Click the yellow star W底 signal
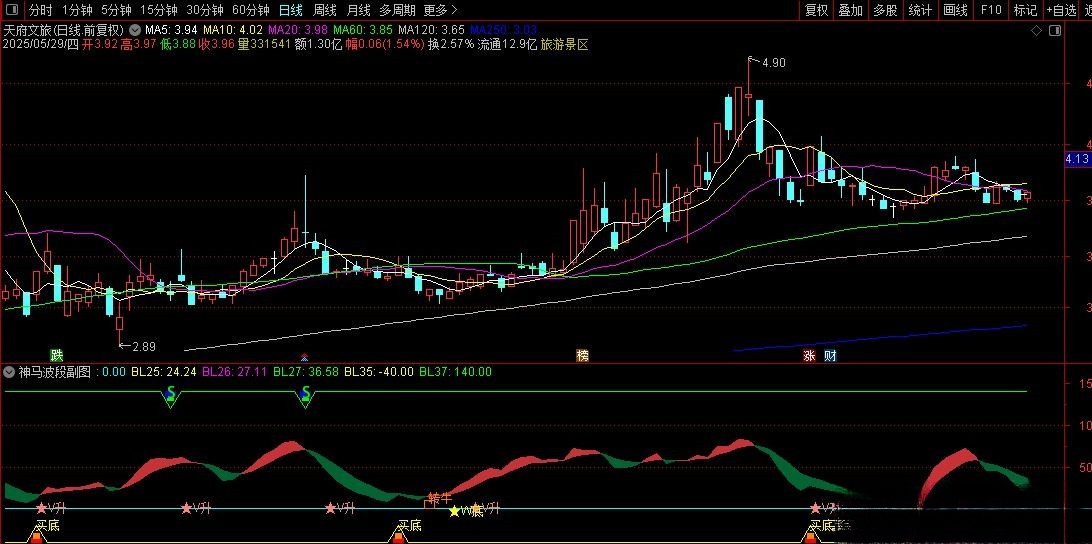Viewport: 1092px width, 544px height. [x=456, y=511]
